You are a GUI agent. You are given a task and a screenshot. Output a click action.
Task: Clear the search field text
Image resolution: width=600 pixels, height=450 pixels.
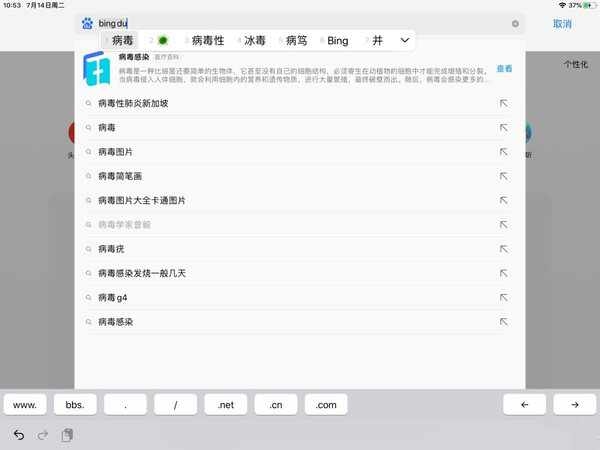point(515,23)
